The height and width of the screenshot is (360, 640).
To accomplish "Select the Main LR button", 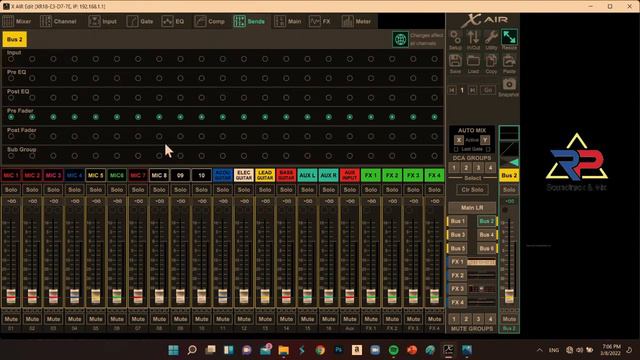I will pyautogui.click(x=472, y=208).
